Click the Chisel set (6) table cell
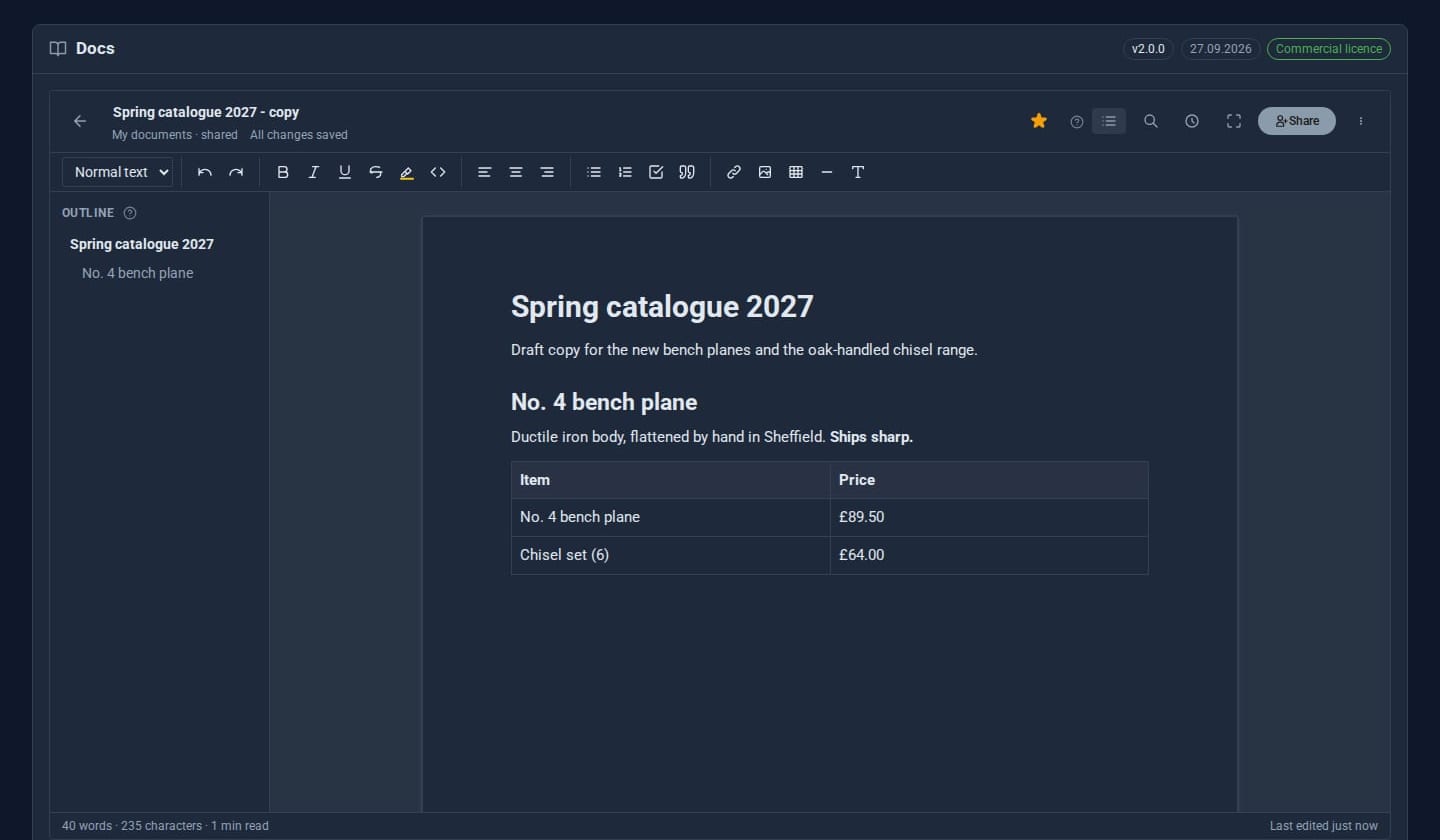1440x840 pixels. (x=671, y=555)
